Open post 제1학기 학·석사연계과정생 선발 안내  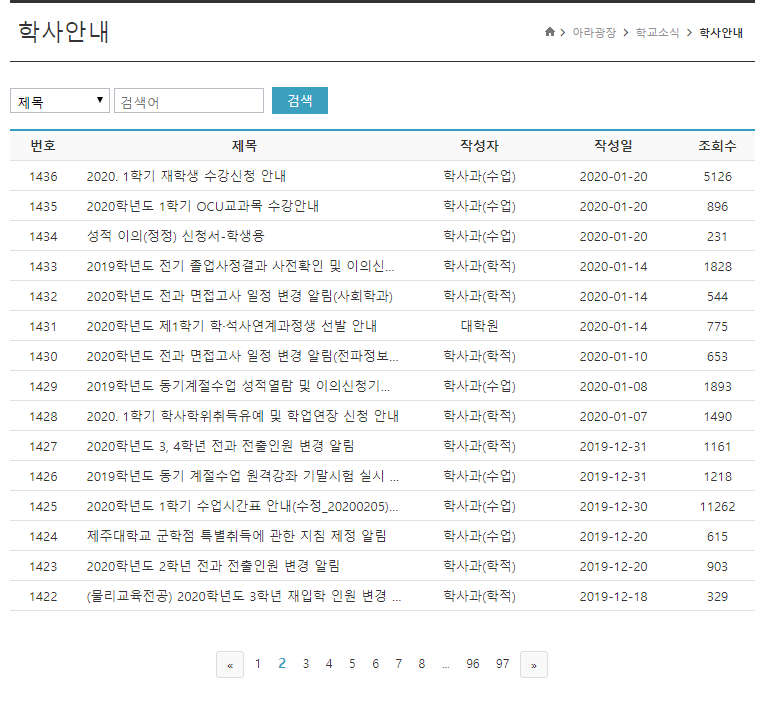pos(232,326)
